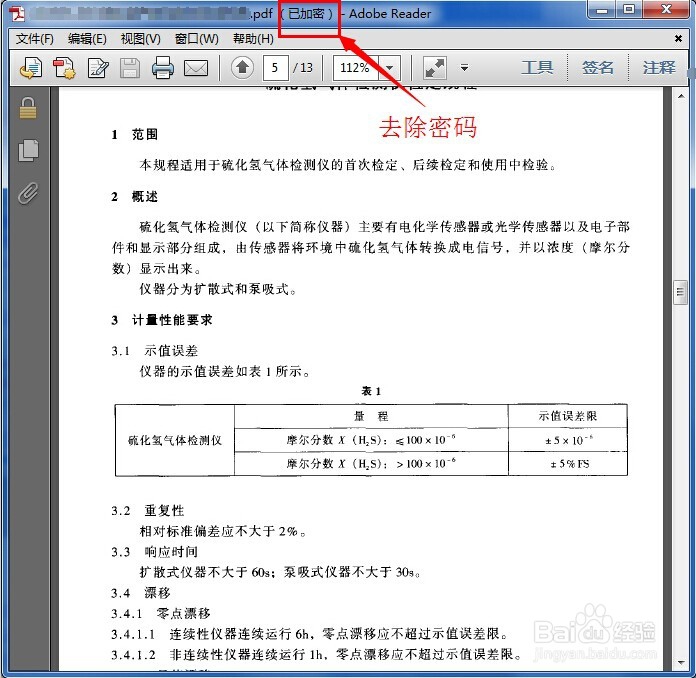Click the page number field showing 5
Image resolution: width=696 pixels, height=678 pixels.
coord(275,68)
